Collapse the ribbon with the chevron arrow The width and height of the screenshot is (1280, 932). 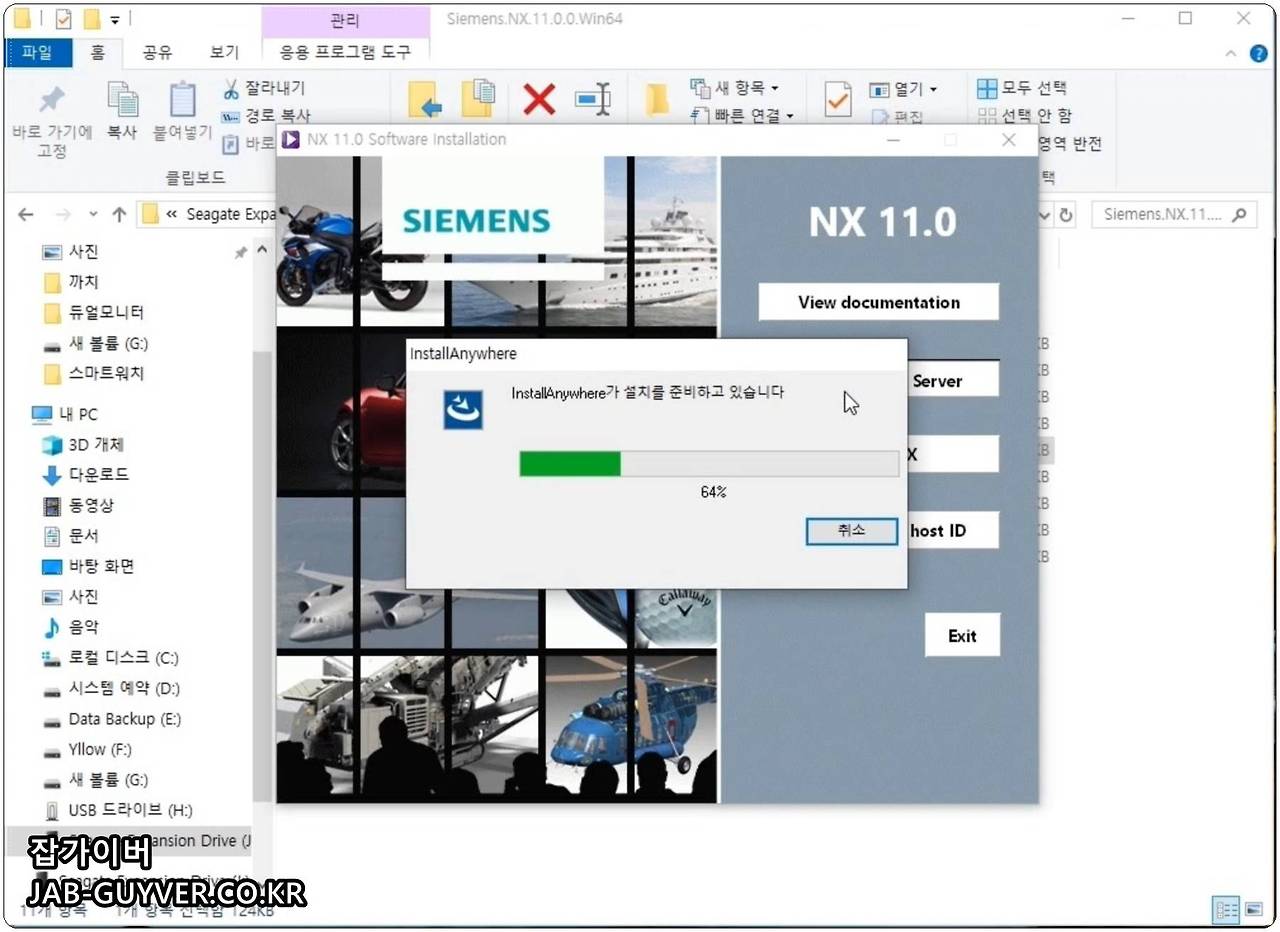[1232, 53]
